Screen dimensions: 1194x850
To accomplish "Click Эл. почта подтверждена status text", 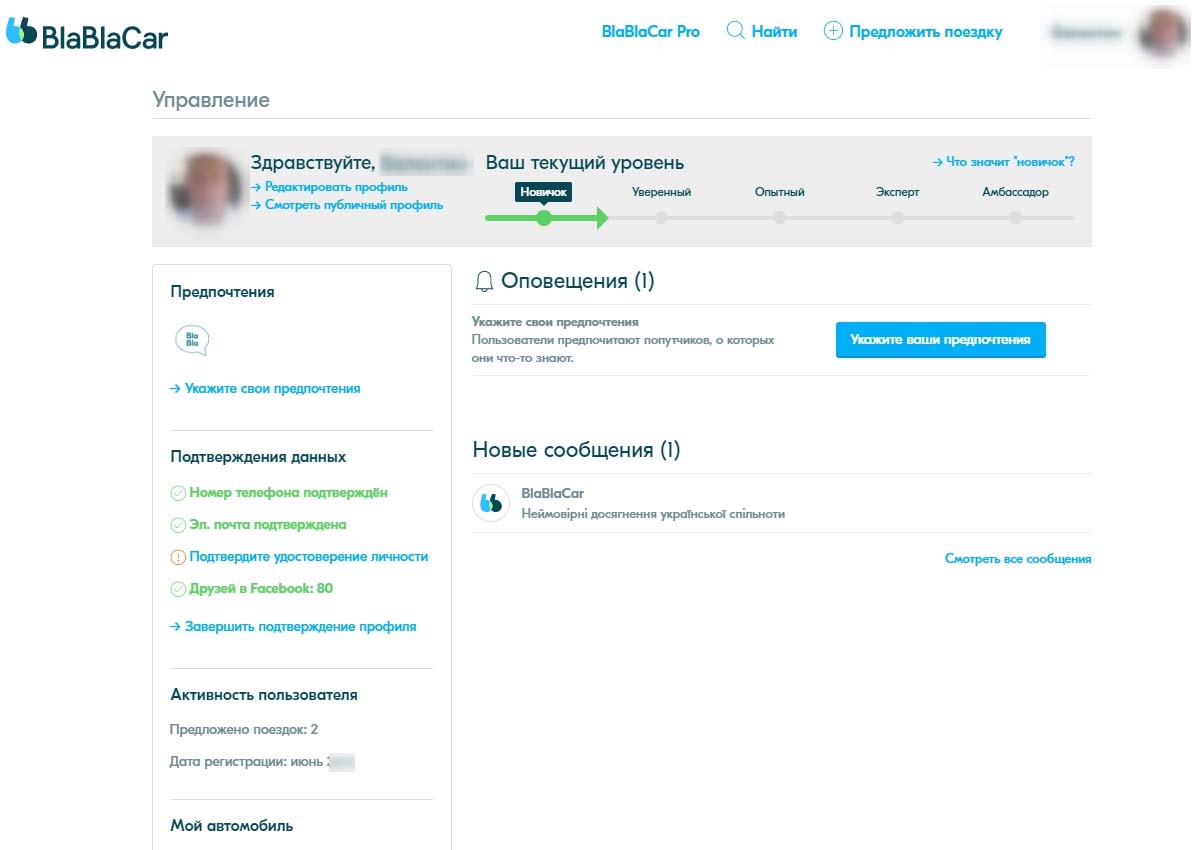I will point(267,525).
